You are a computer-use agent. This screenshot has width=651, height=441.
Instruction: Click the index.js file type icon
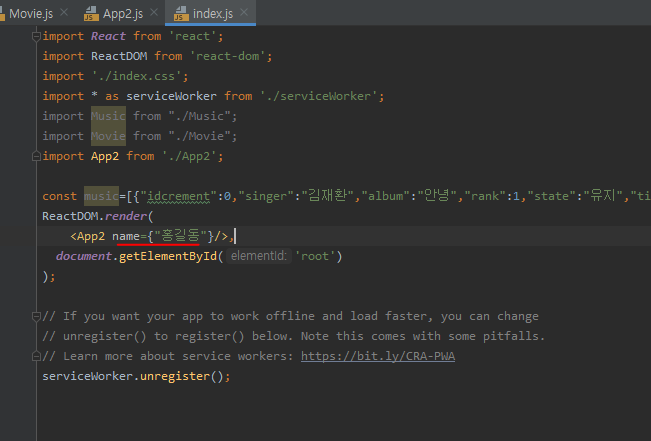pos(181,13)
